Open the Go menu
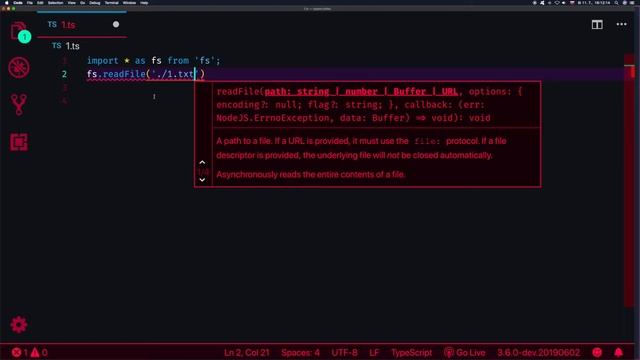The width and height of the screenshot is (640, 360). coord(82,3)
